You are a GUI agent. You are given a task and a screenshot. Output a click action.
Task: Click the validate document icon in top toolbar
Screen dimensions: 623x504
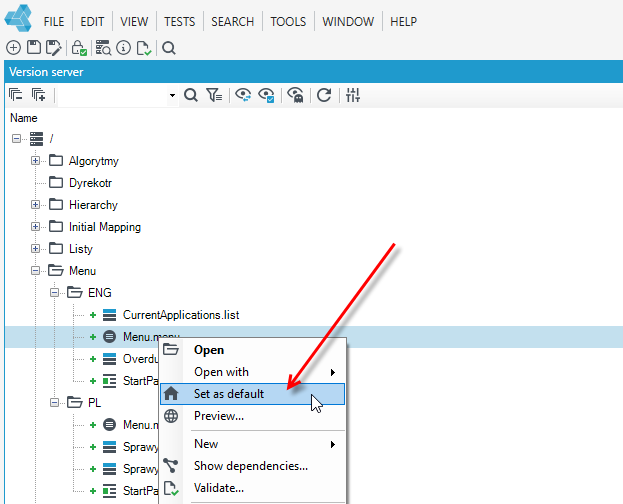(144, 48)
